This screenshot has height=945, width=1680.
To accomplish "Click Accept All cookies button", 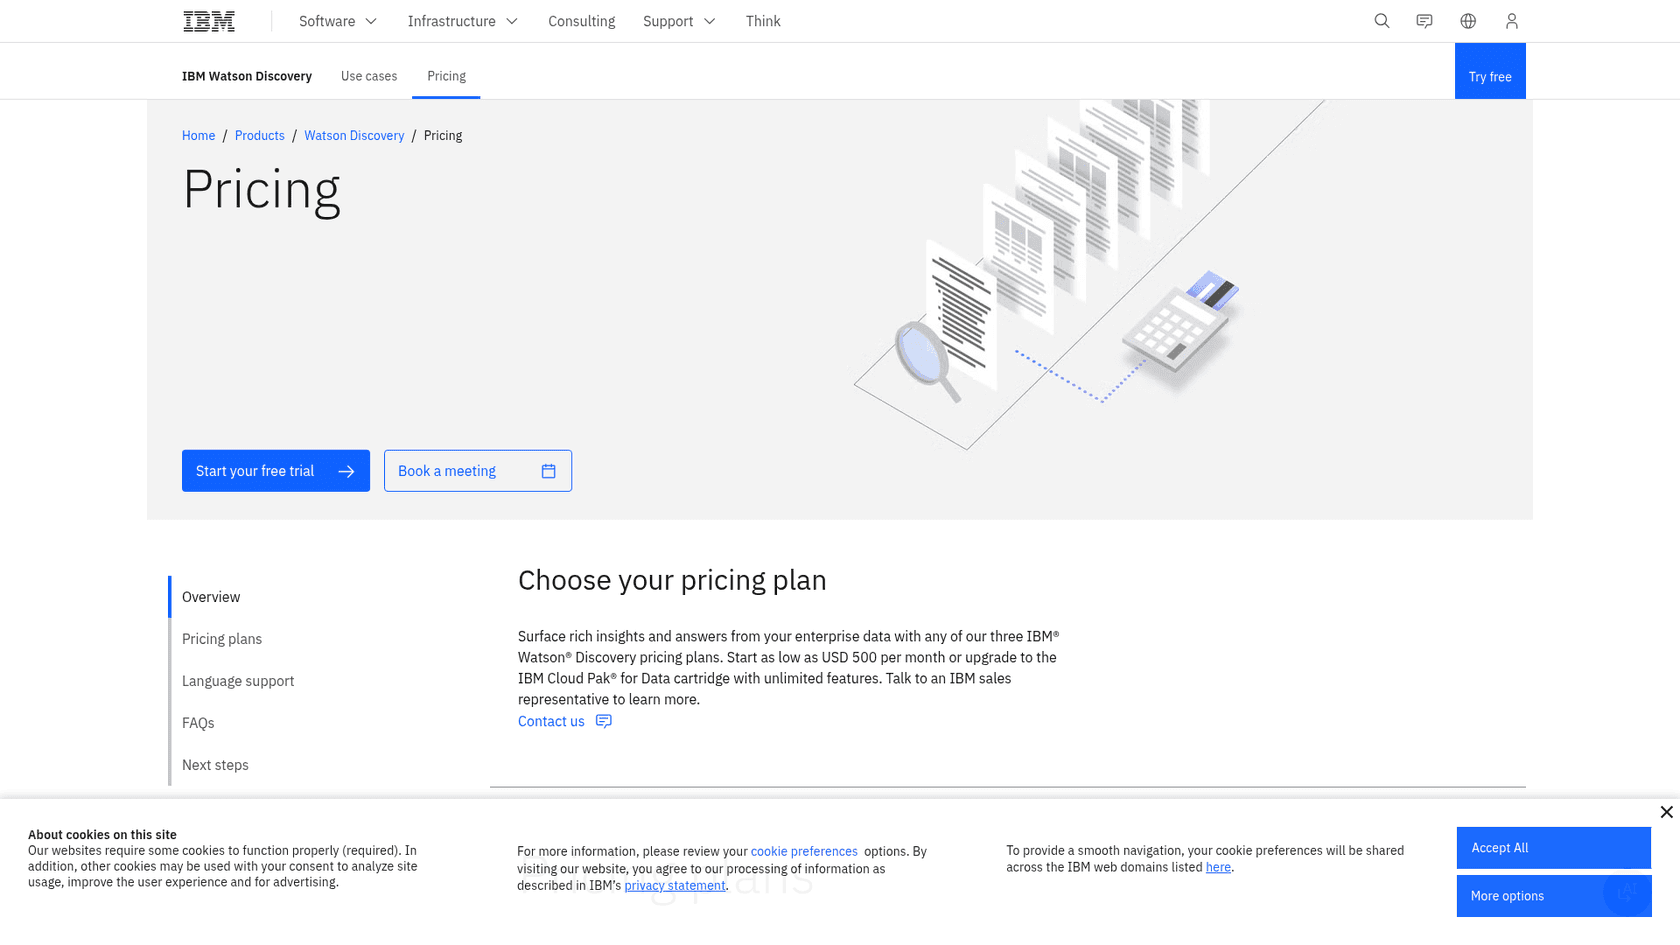I will coord(1554,848).
